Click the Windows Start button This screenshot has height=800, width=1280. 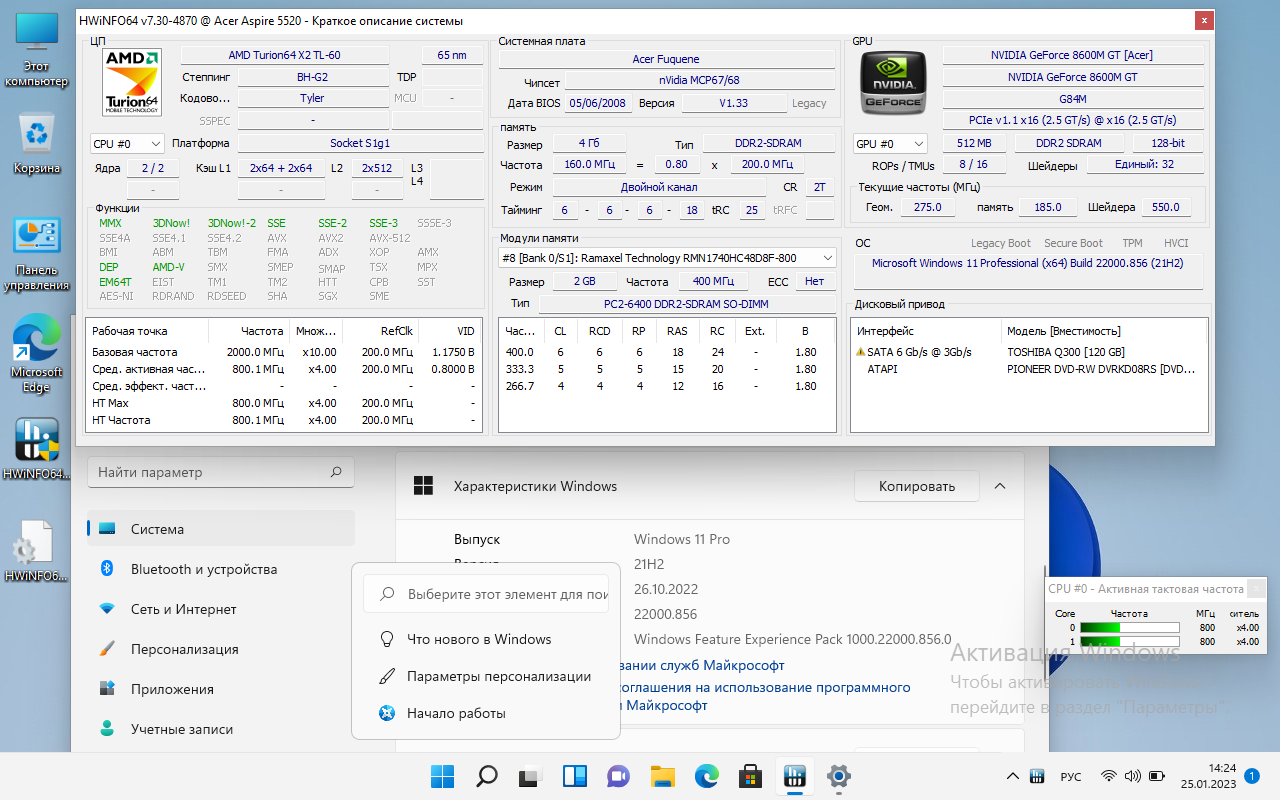(x=442, y=776)
